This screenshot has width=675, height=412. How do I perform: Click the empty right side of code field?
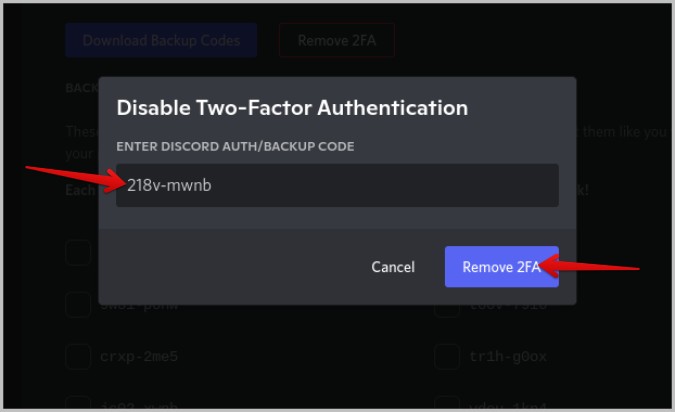[450, 185]
